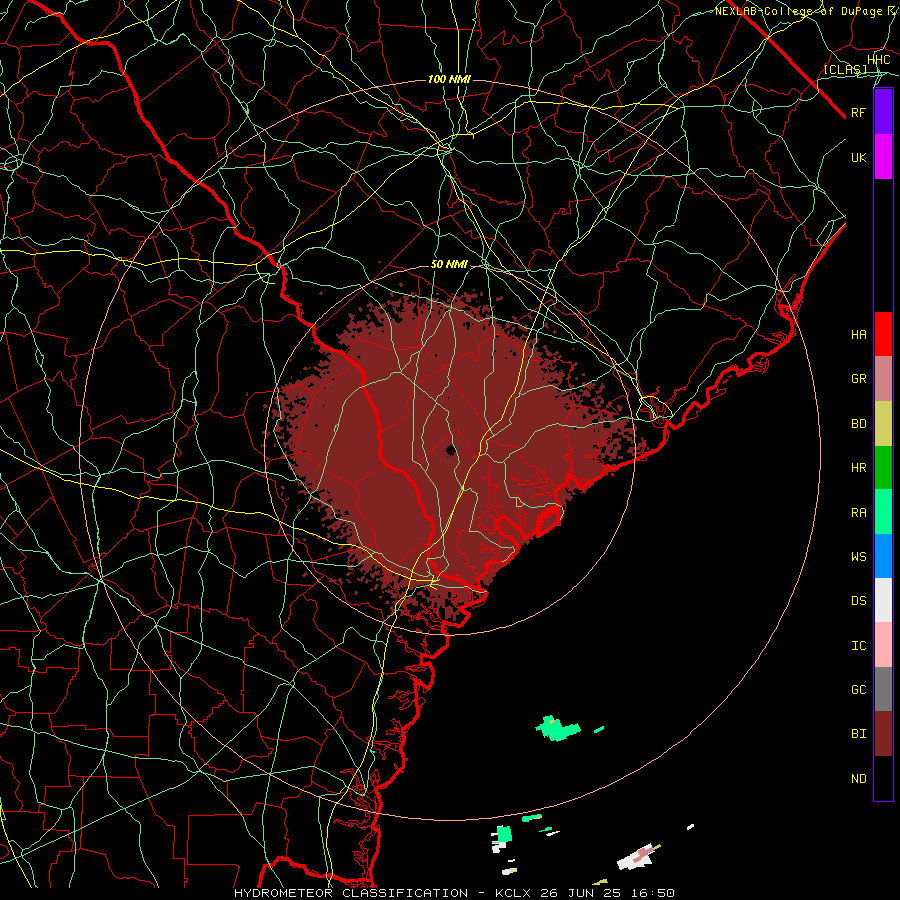This screenshot has width=900, height=900.
Task: Select the IC light pink swatch
Action: tap(883, 645)
